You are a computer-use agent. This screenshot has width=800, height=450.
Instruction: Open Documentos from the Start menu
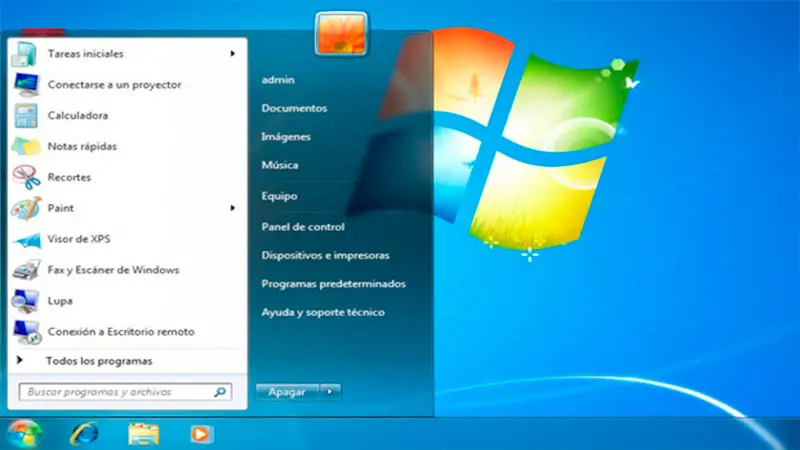pos(294,108)
